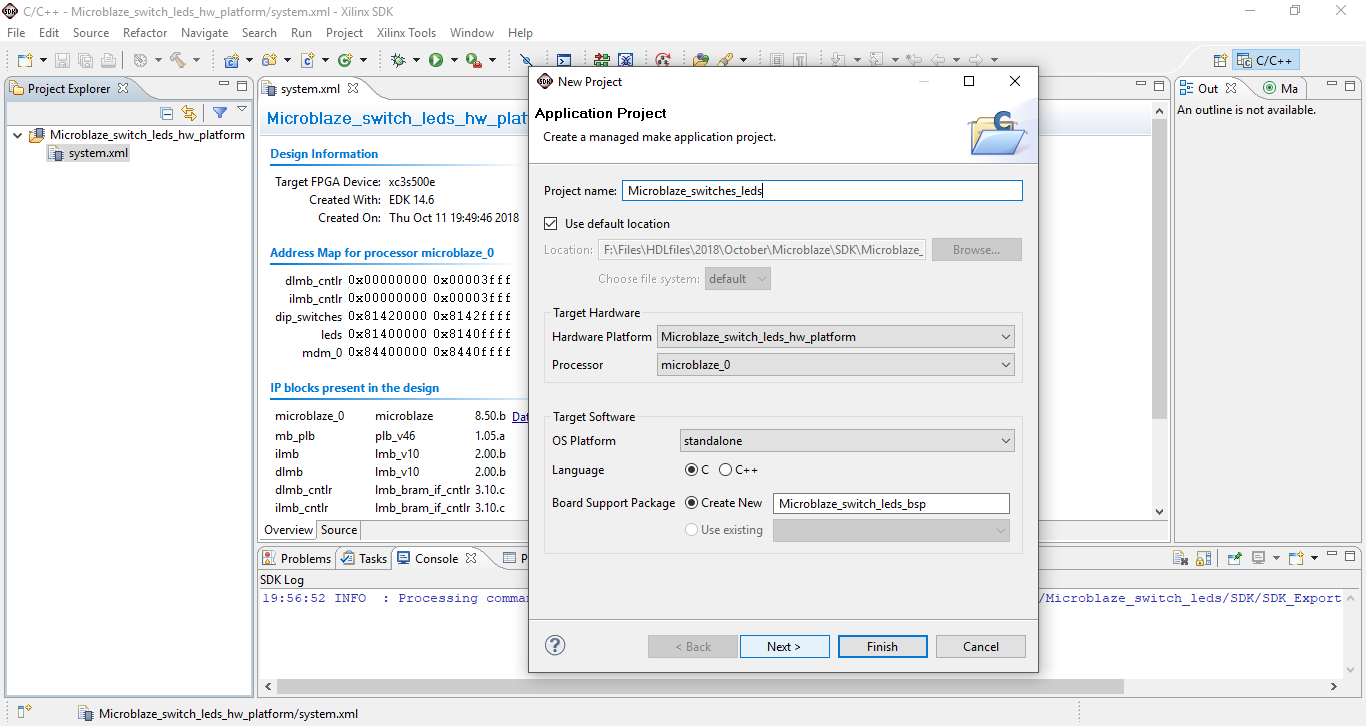Screen dimensions: 1366x726
Task: Click the Clear Console icon
Action: coord(1180,558)
